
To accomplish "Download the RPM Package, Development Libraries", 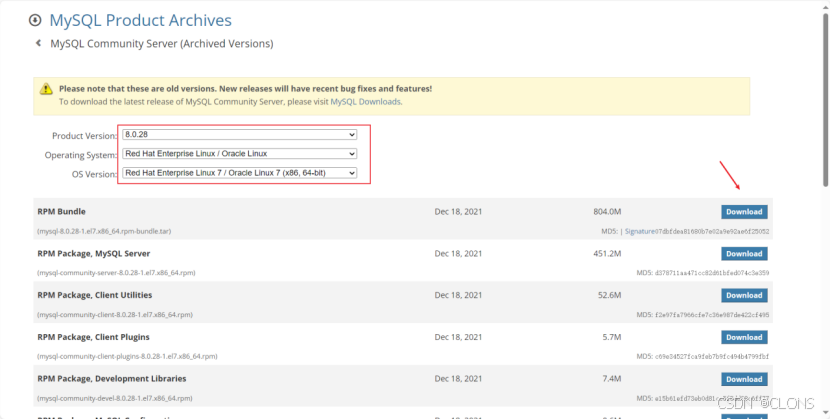I will pos(744,379).
